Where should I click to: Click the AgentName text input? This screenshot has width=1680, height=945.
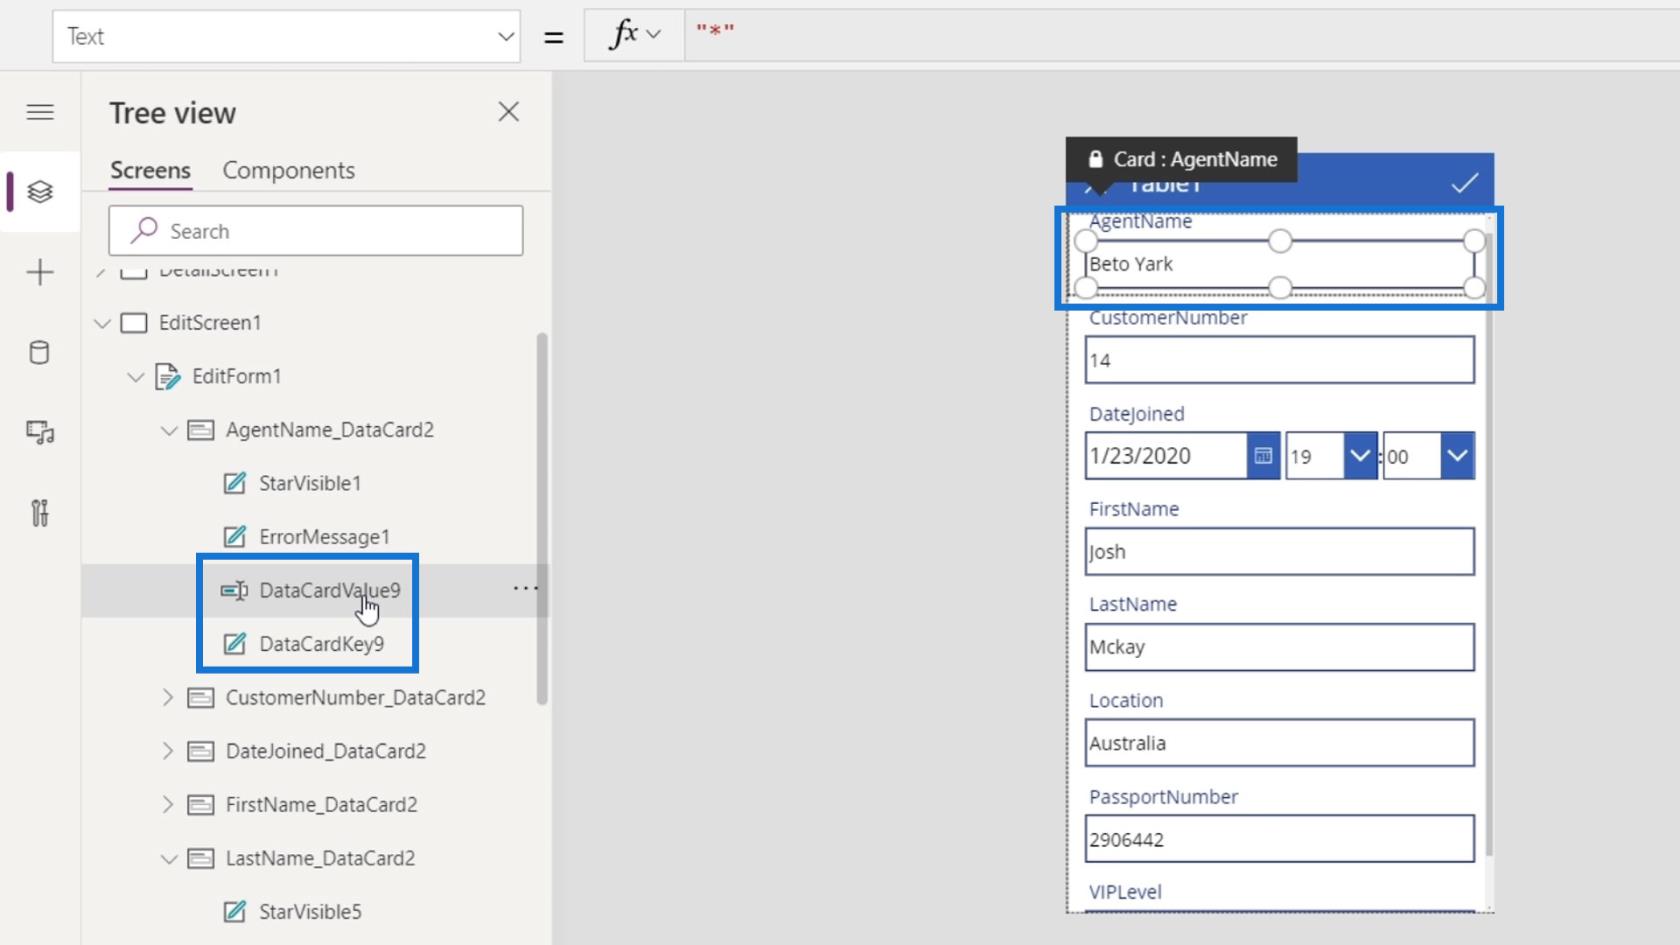1279,264
